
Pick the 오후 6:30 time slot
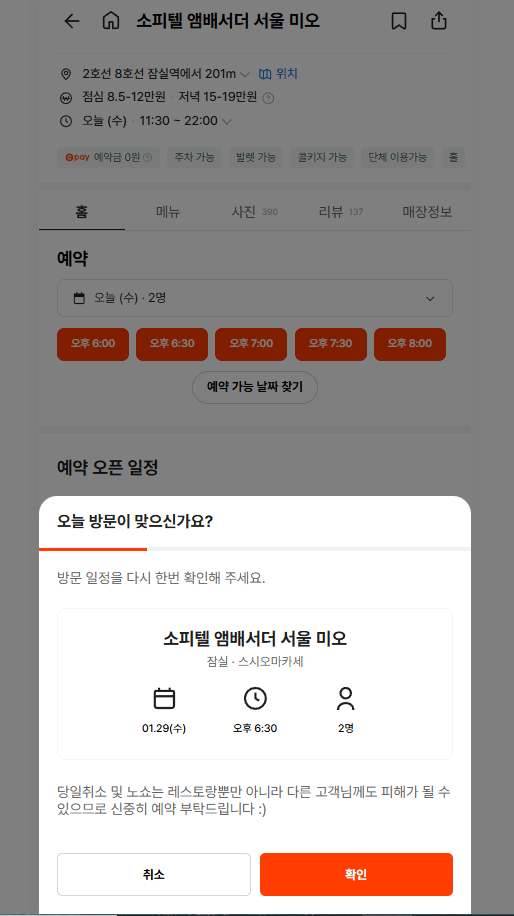[x=172, y=344]
